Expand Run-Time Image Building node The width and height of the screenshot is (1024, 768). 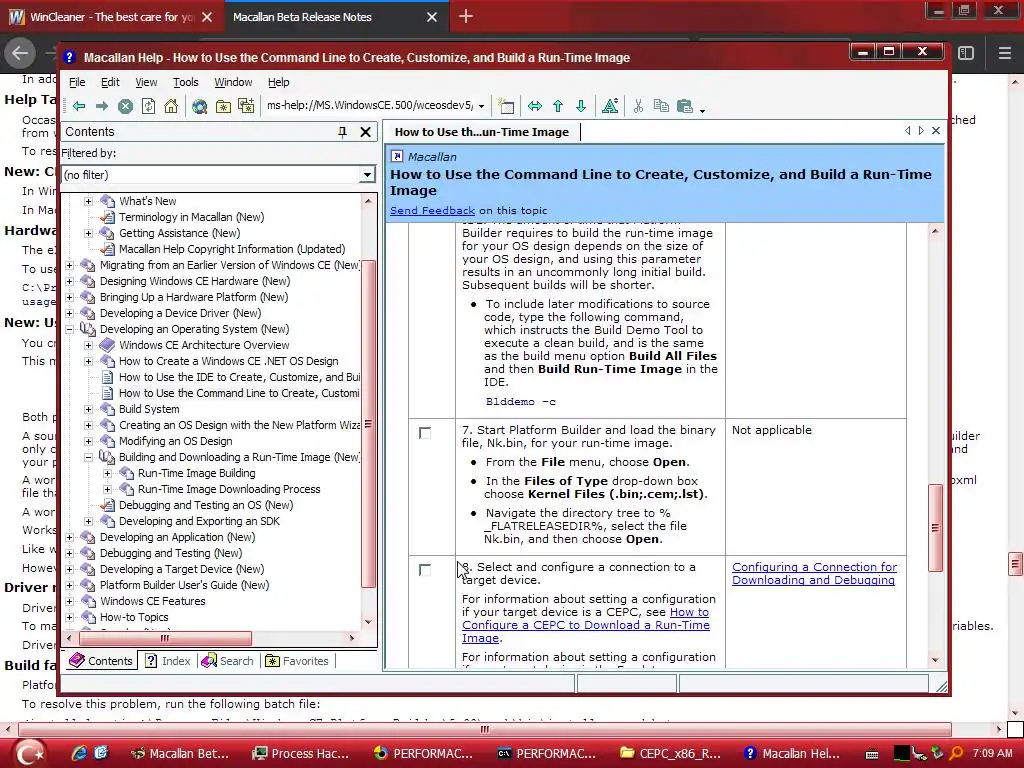[x=108, y=473]
